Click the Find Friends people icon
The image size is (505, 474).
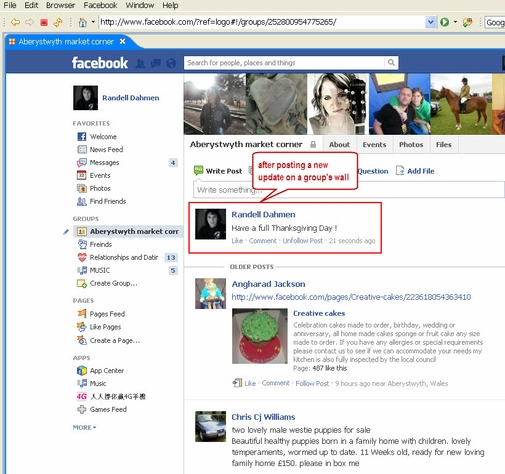[82, 201]
